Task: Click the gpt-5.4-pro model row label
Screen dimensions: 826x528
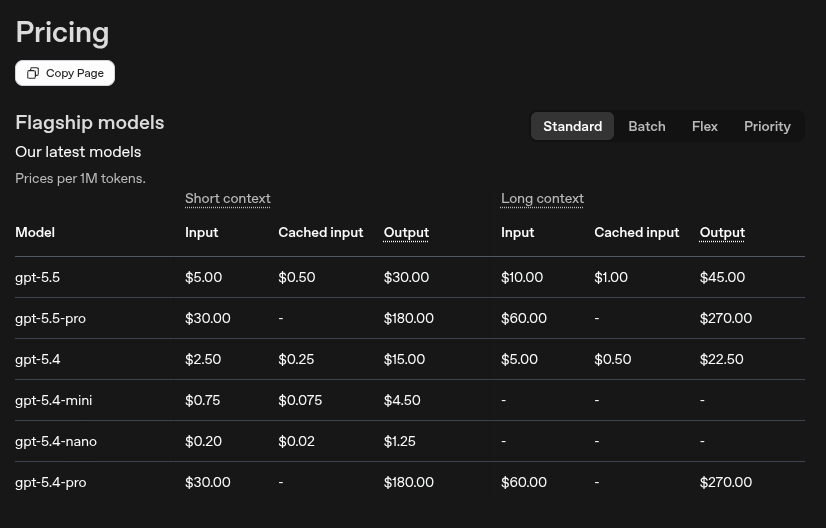Action: coord(51,483)
